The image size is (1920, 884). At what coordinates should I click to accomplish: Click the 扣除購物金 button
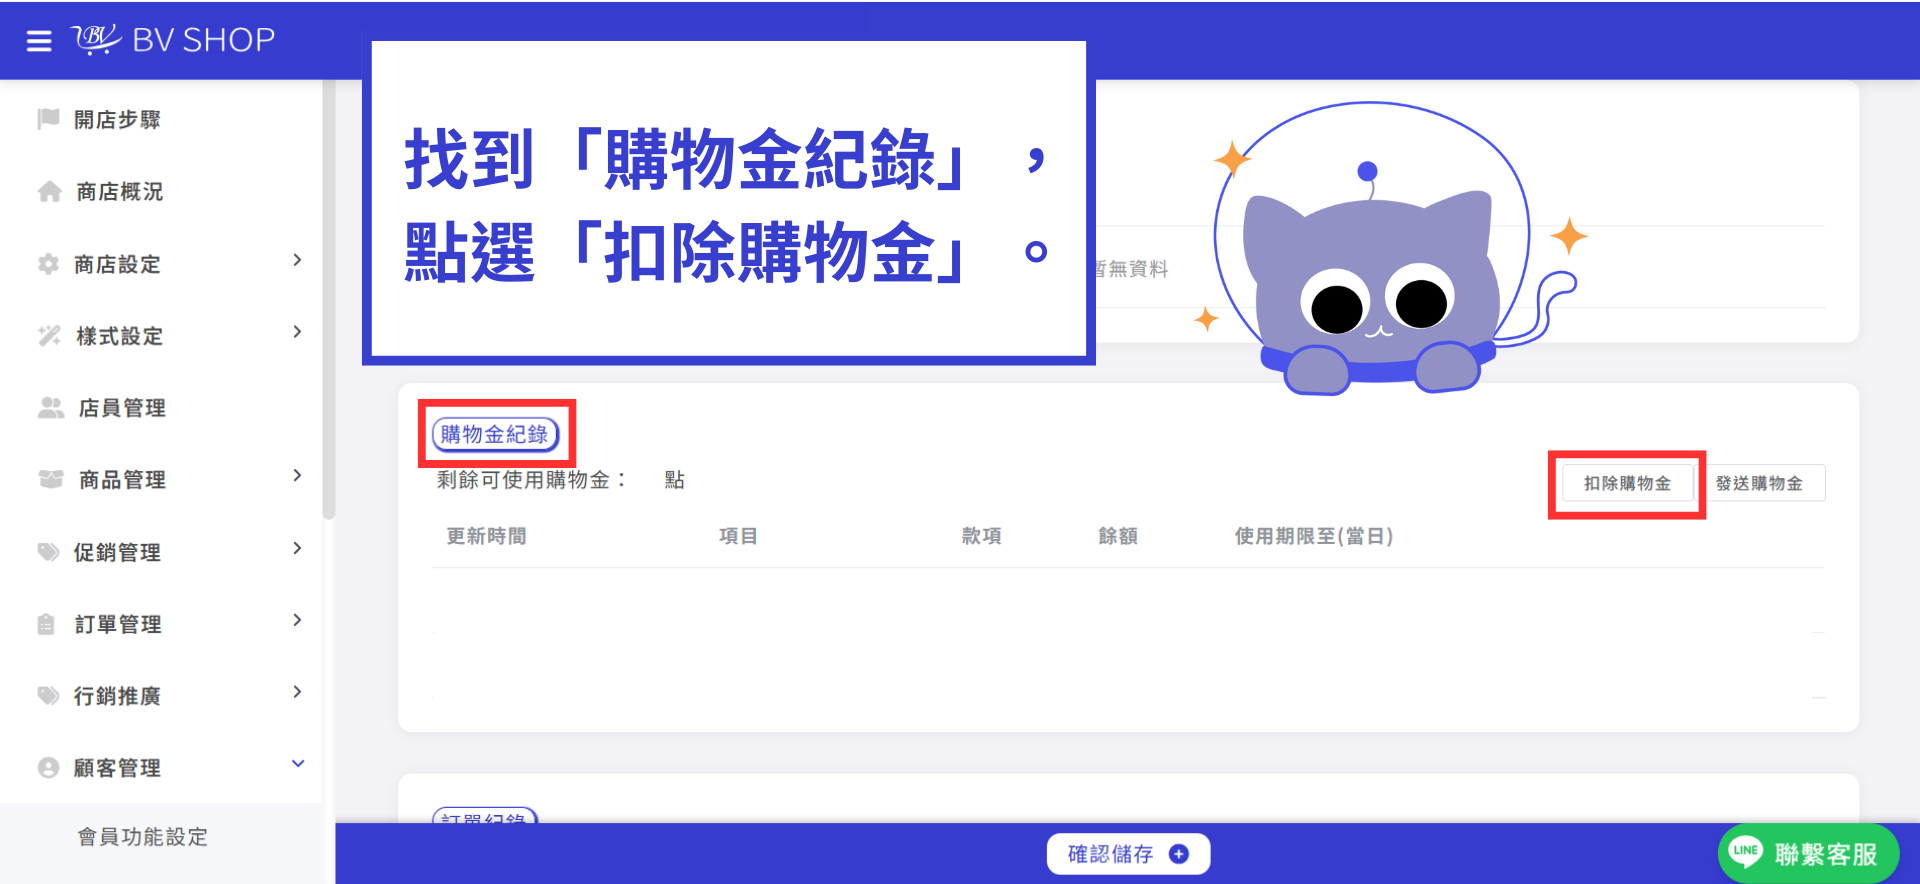[x=1627, y=484]
